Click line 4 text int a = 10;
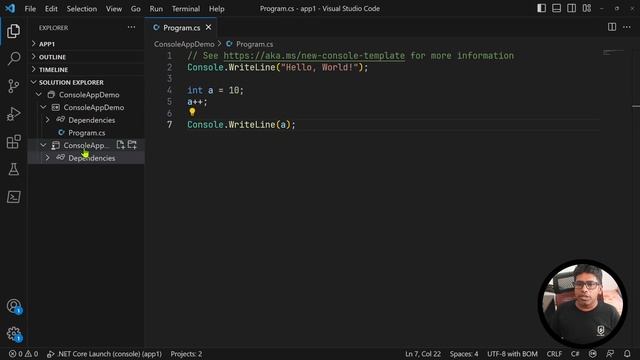This screenshot has height=360, width=640. 215,90
